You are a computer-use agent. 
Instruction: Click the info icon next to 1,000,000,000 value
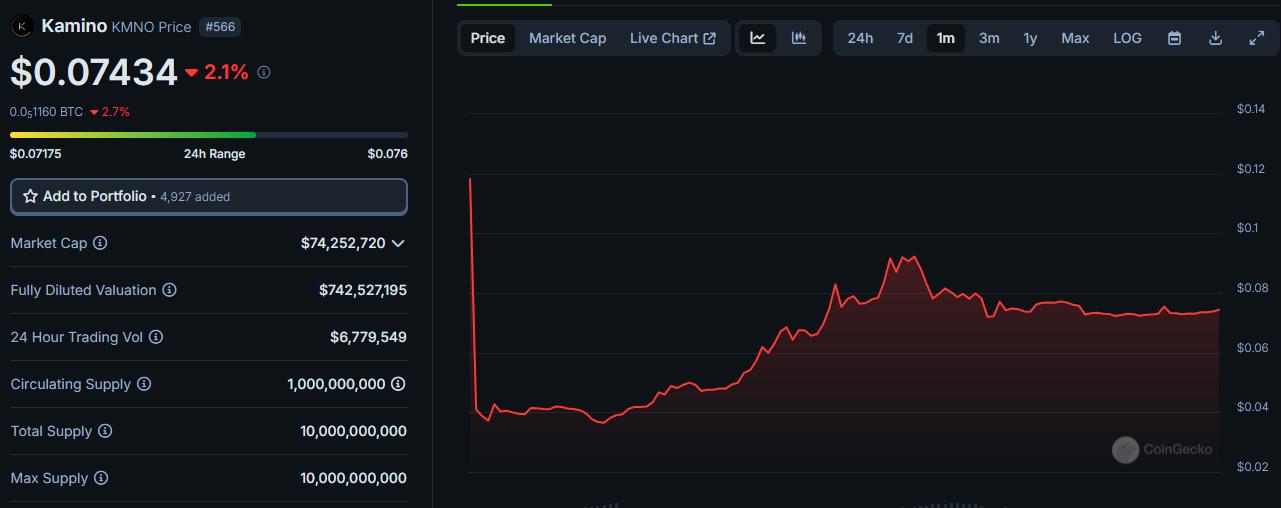(x=398, y=384)
